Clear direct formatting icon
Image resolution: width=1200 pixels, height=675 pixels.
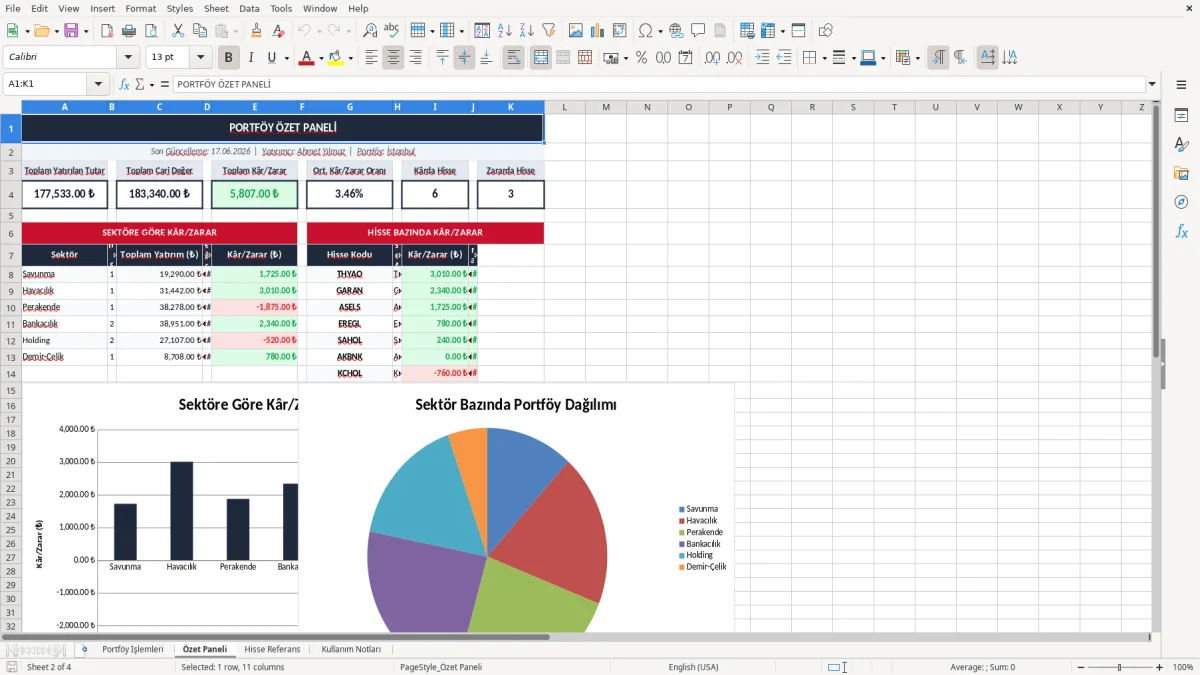pos(279,31)
